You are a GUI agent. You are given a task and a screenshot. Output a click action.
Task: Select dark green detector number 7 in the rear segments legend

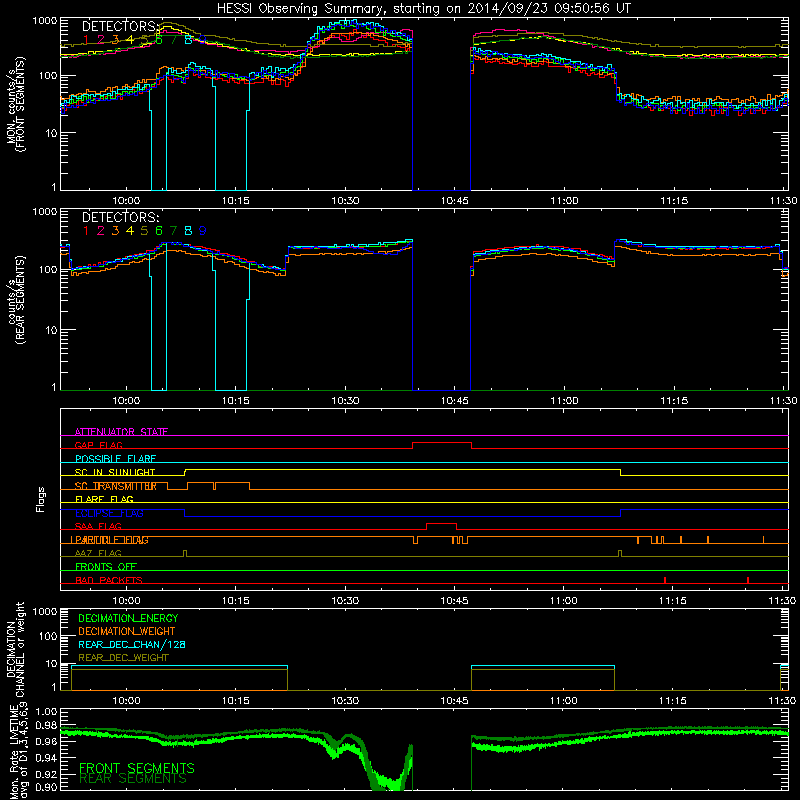tap(173, 231)
